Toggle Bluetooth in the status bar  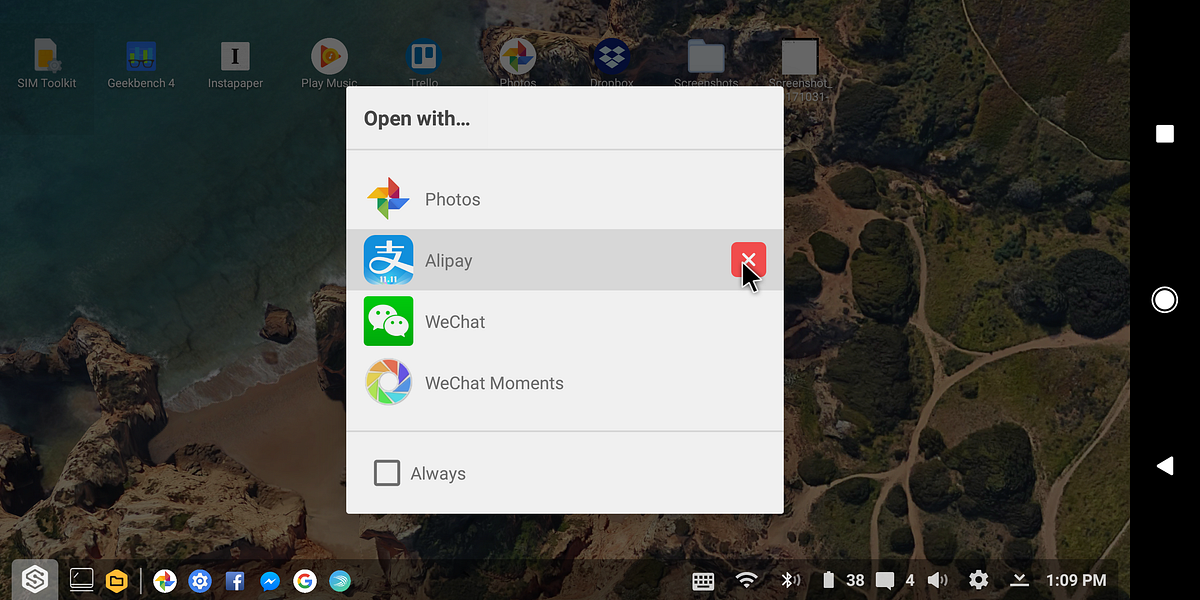click(790, 580)
